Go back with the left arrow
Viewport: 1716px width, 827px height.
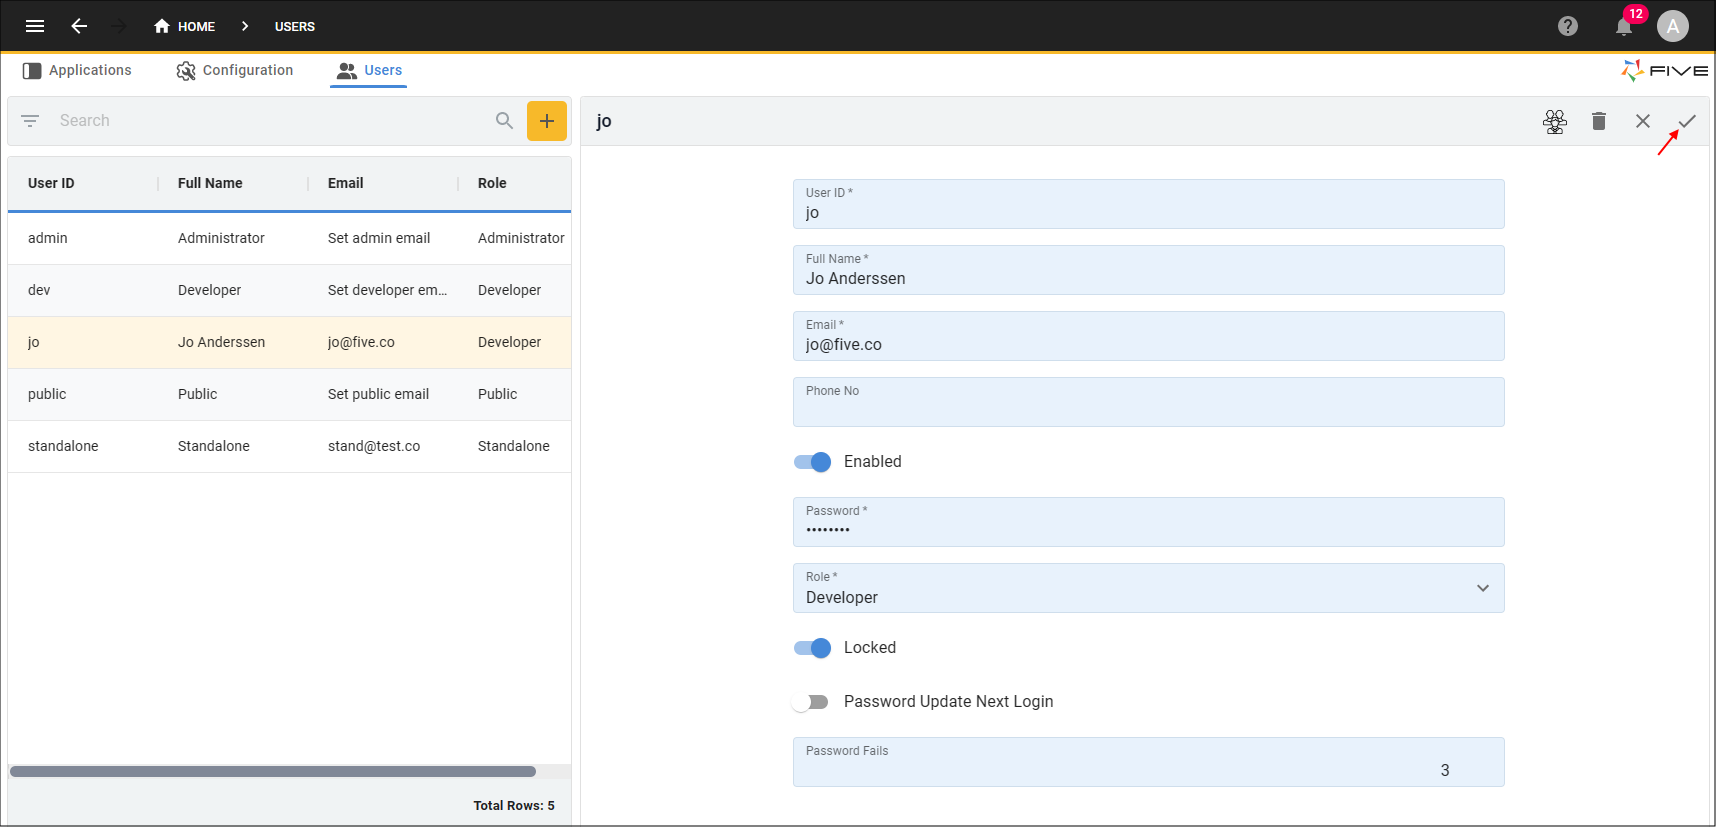[x=79, y=26]
